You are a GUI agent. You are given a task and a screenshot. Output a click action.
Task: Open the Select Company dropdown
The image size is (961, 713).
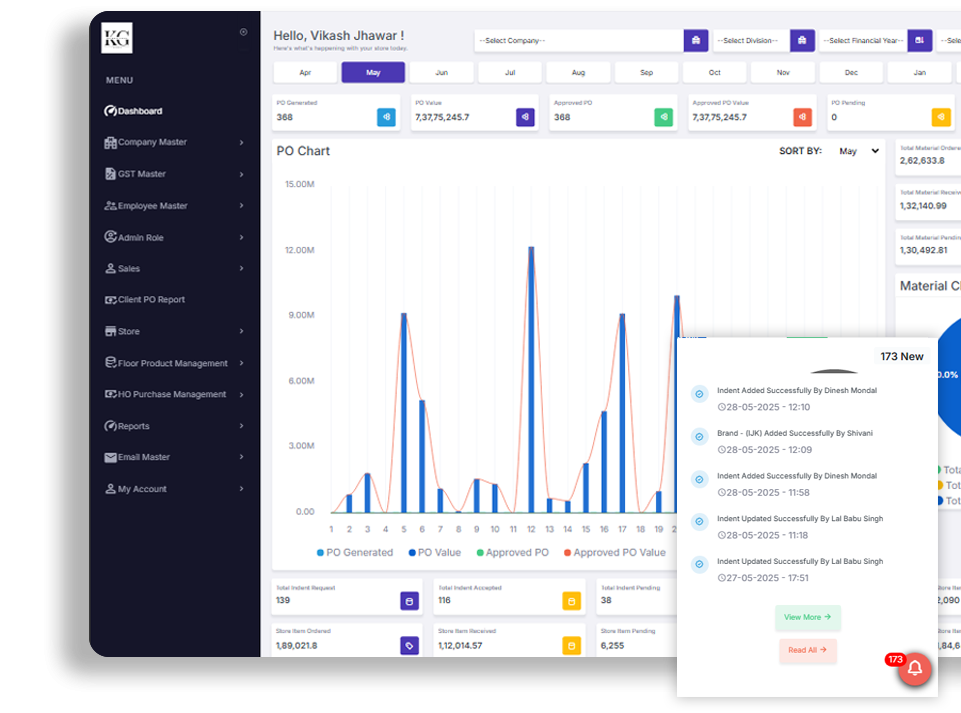click(579, 41)
